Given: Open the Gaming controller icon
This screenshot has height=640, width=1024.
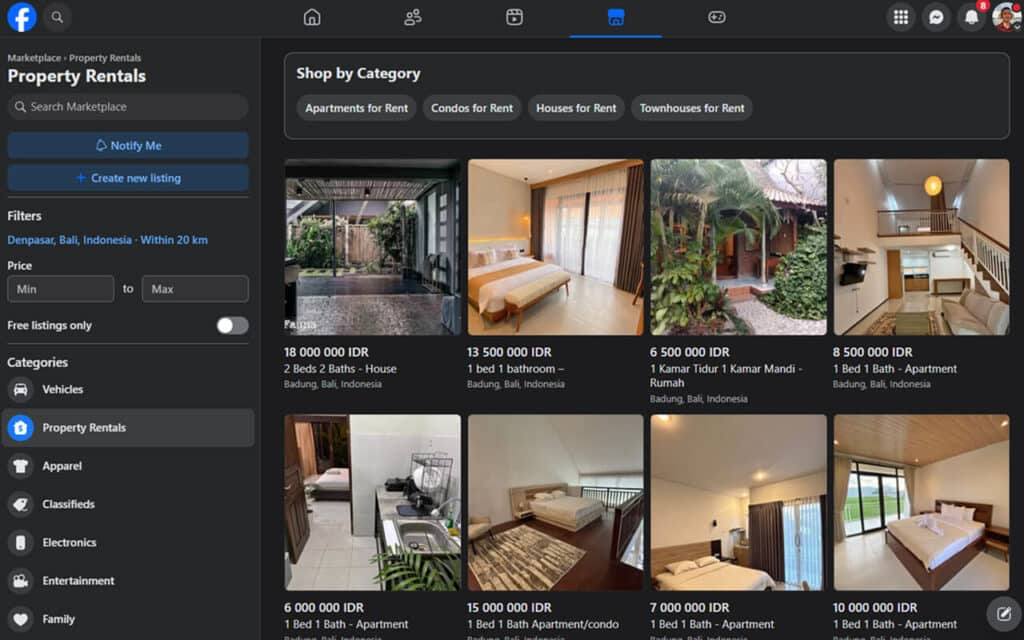Looking at the screenshot, I should pos(716,17).
